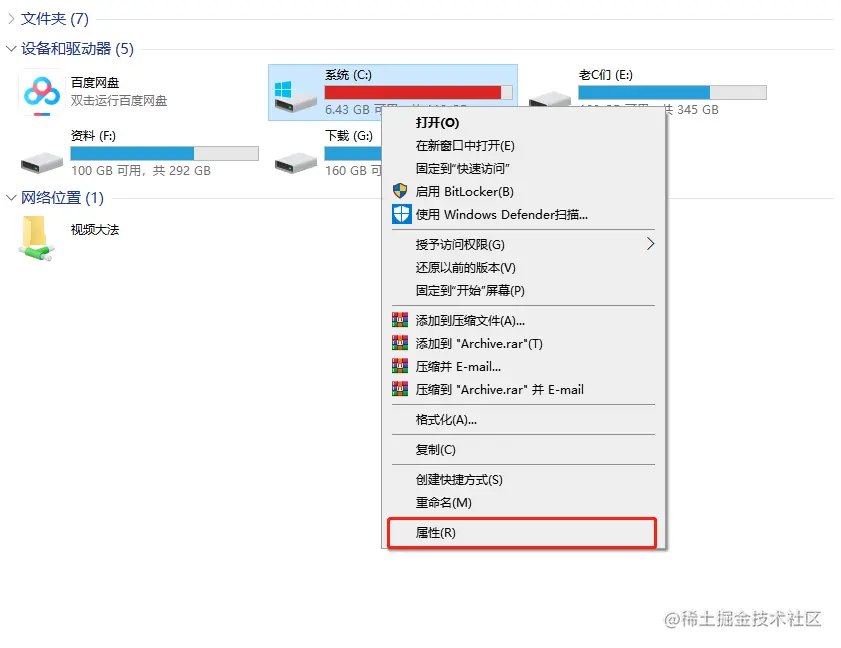The width and height of the screenshot is (841, 648).
Task: Click the 网络位置 (1) heading text
Action: point(62,198)
